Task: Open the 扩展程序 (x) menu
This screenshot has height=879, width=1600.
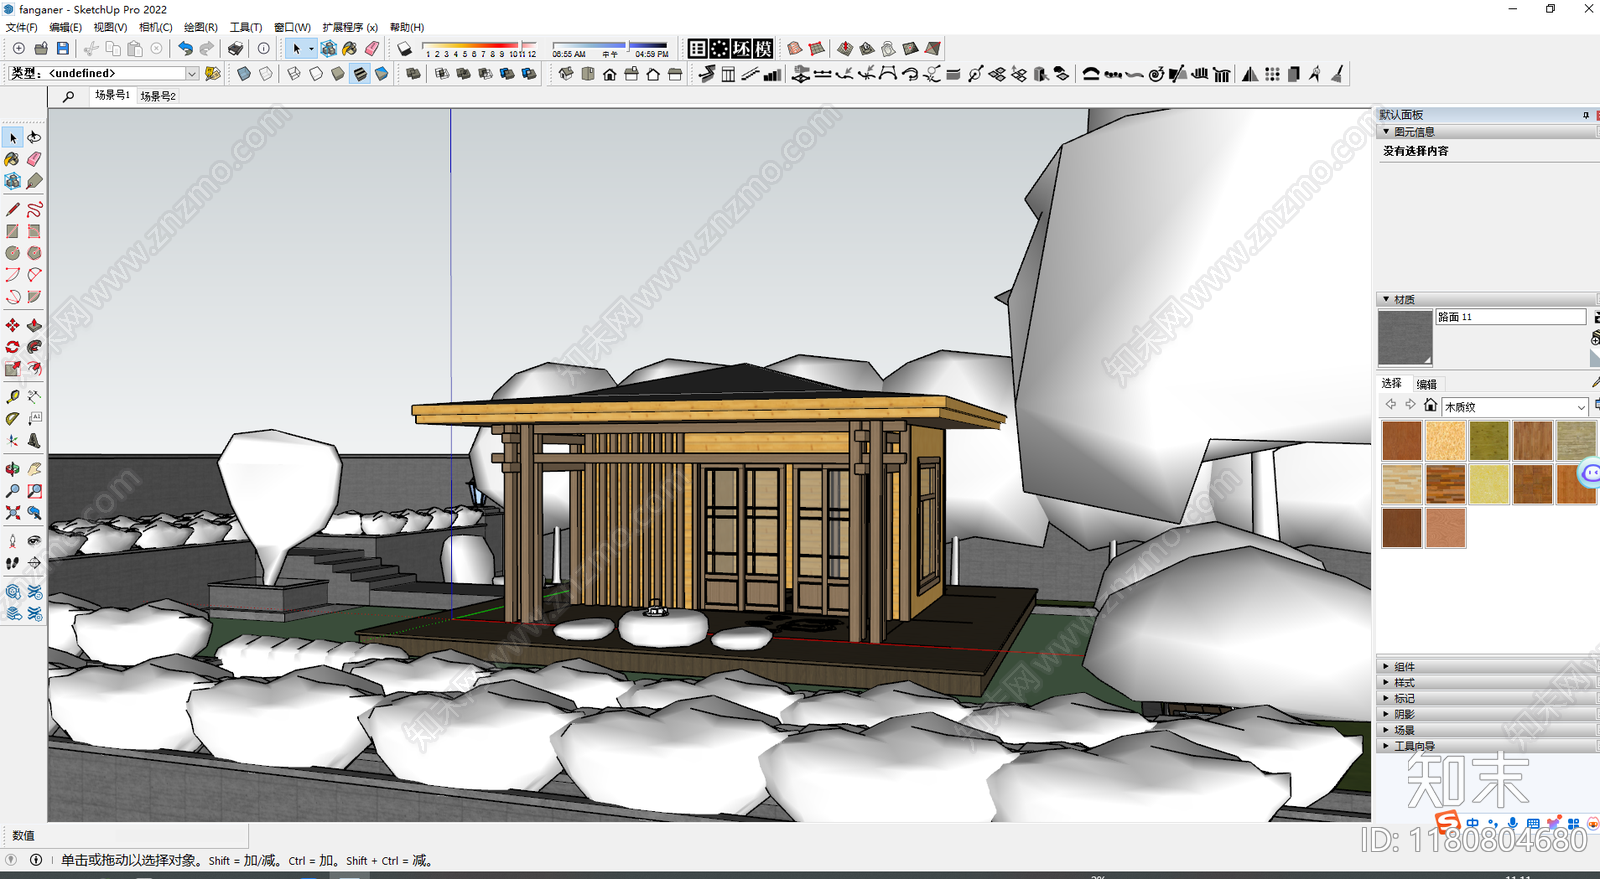Action: click(350, 27)
